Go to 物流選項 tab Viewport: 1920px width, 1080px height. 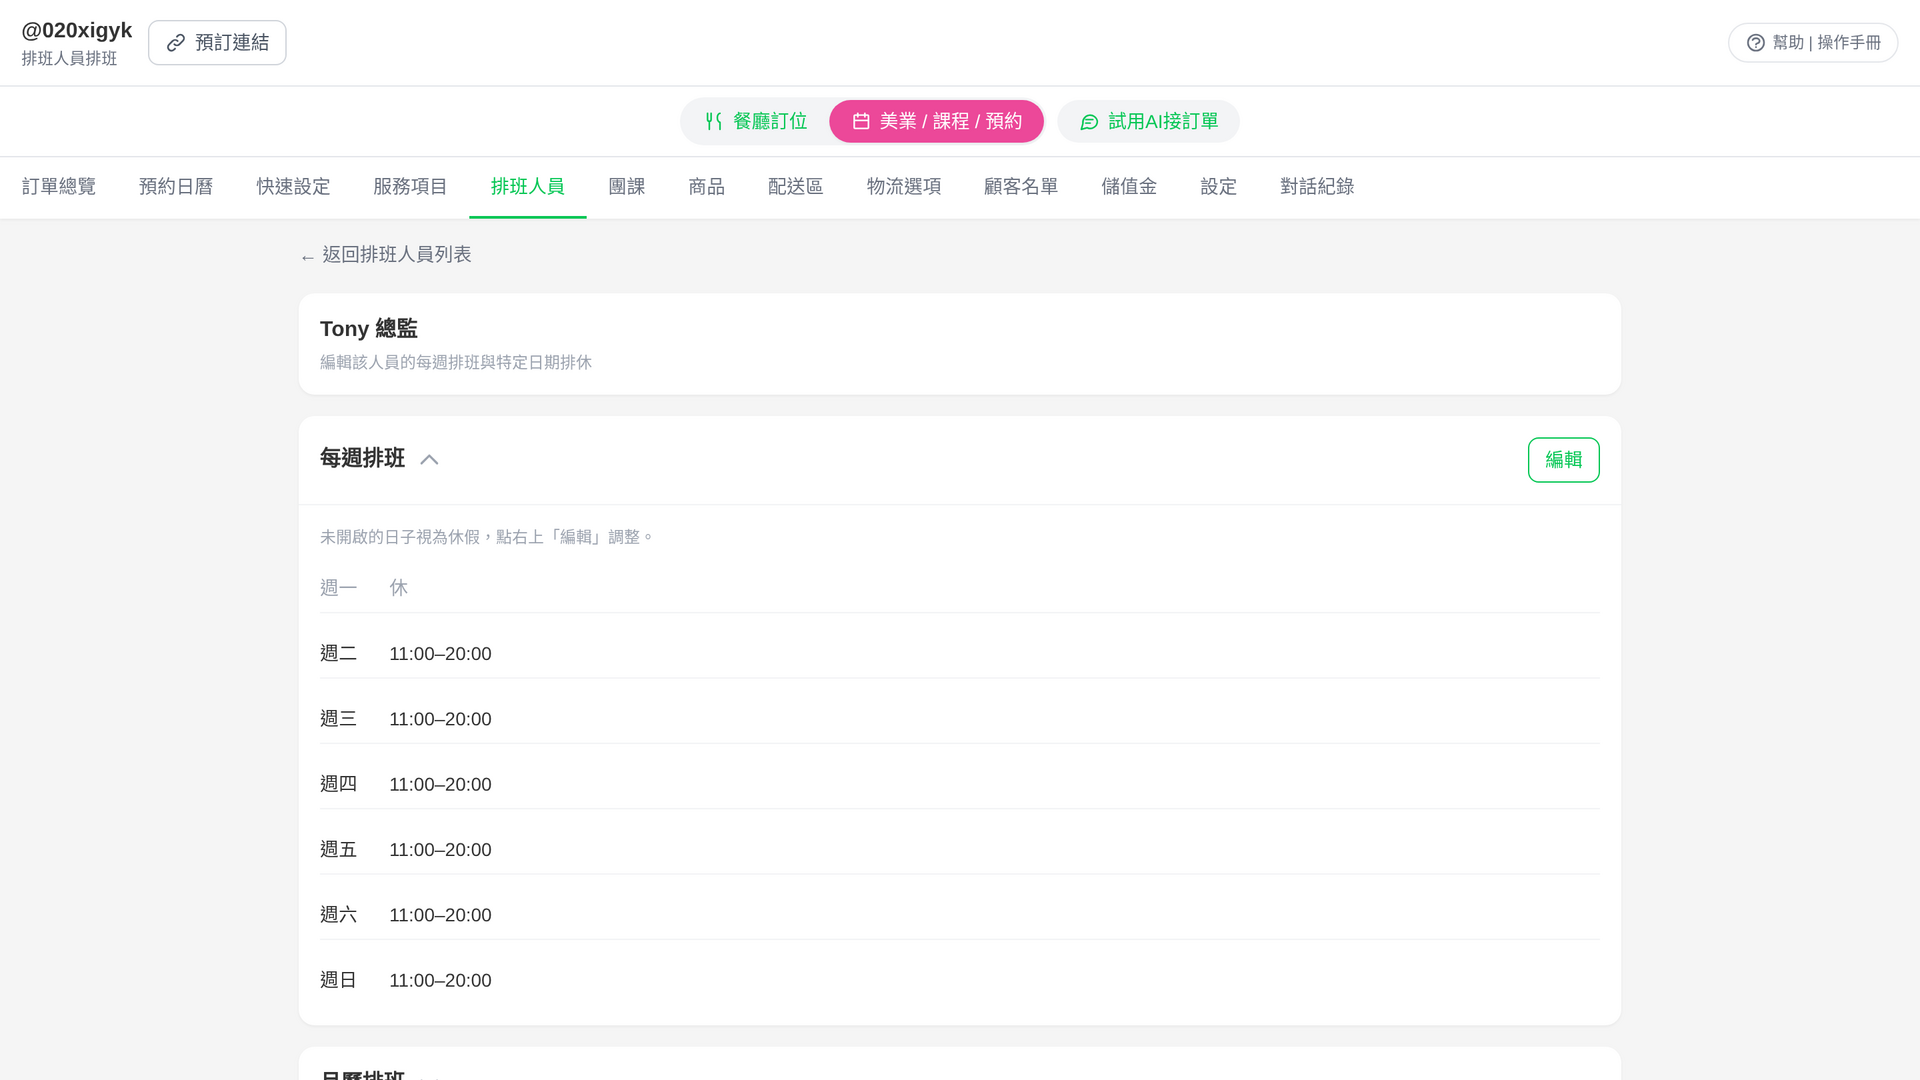(x=904, y=187)
